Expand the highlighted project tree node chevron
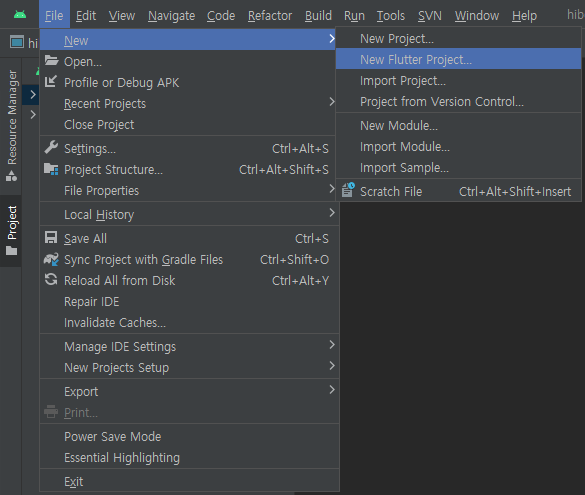 pos(33,94)
